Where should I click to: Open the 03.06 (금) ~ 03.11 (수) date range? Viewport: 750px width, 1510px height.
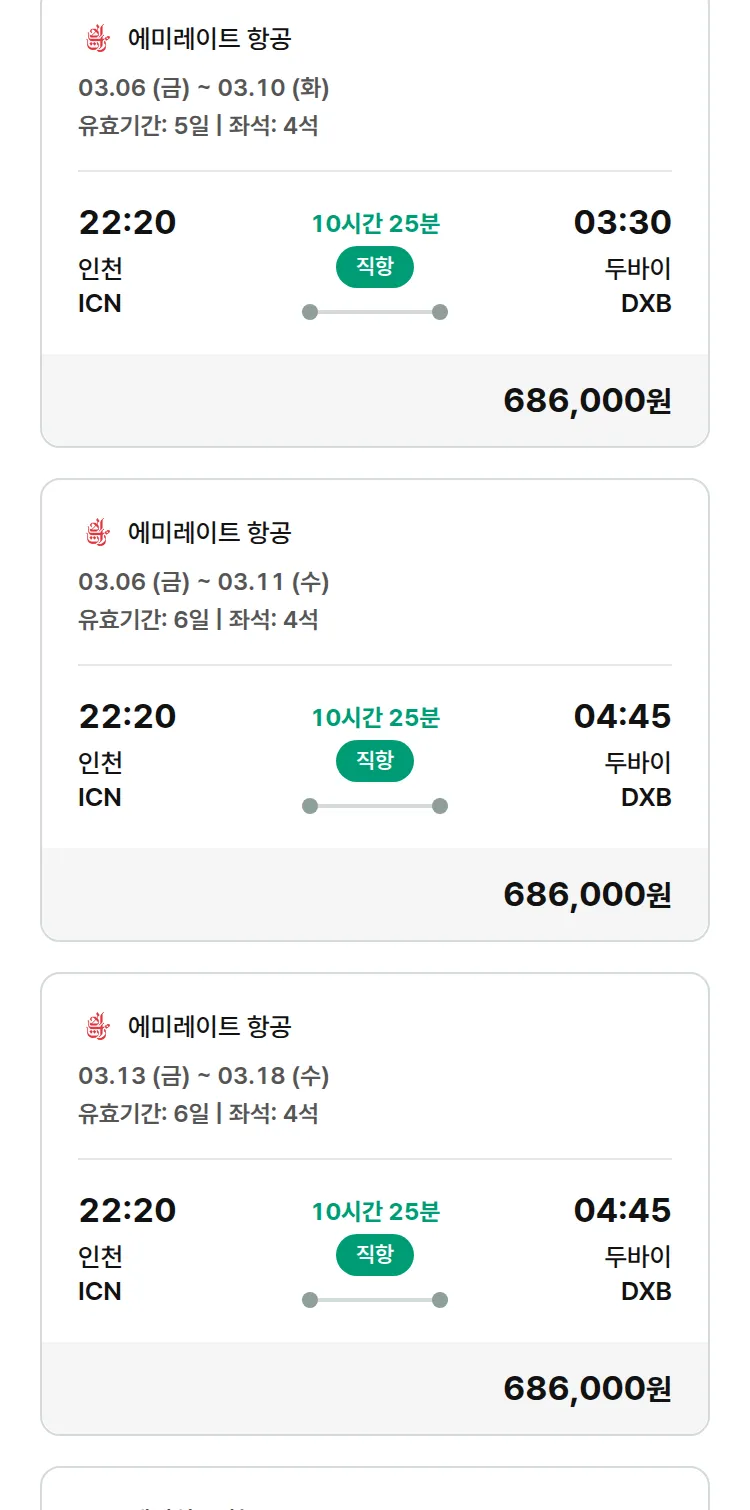(204, 581)
